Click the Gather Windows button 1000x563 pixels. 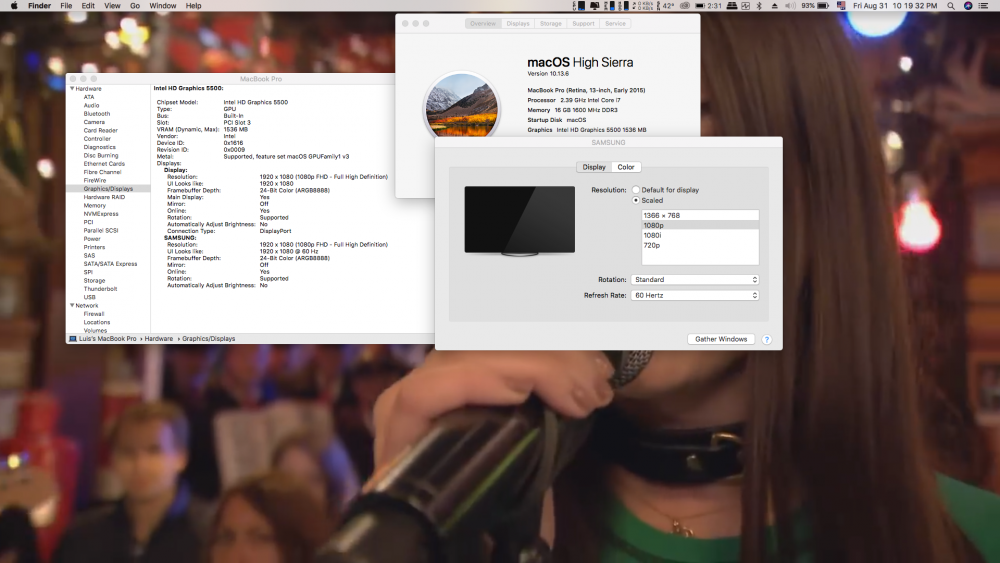click(721, 339)
